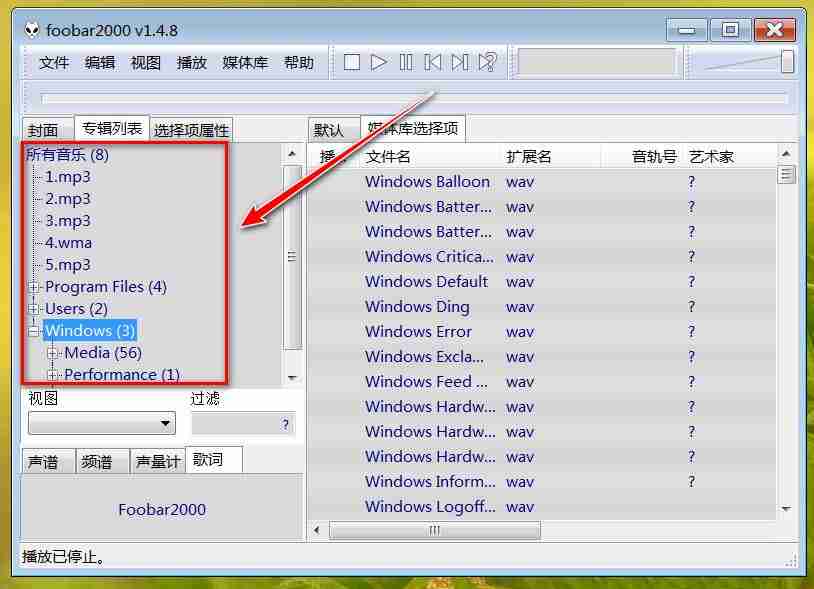Expand the Media (56) folder

pyautogui.click(x=52, y=353)
